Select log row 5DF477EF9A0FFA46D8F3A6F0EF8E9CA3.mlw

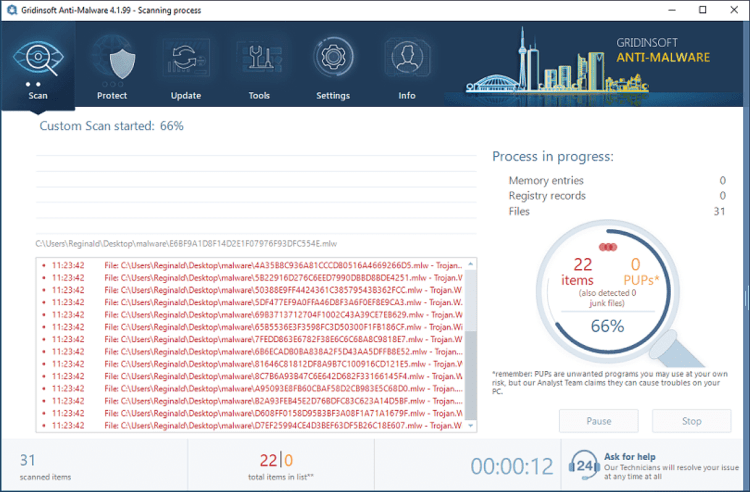[252, 302]
